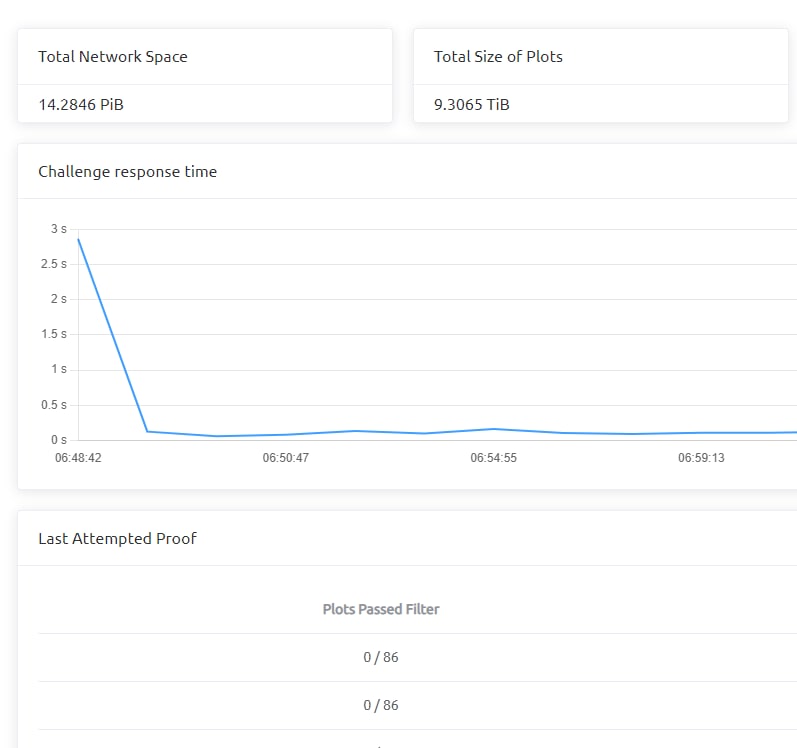The image size is (797, 748).
Task: Click the chart line's peak data point
Action: 78,239
